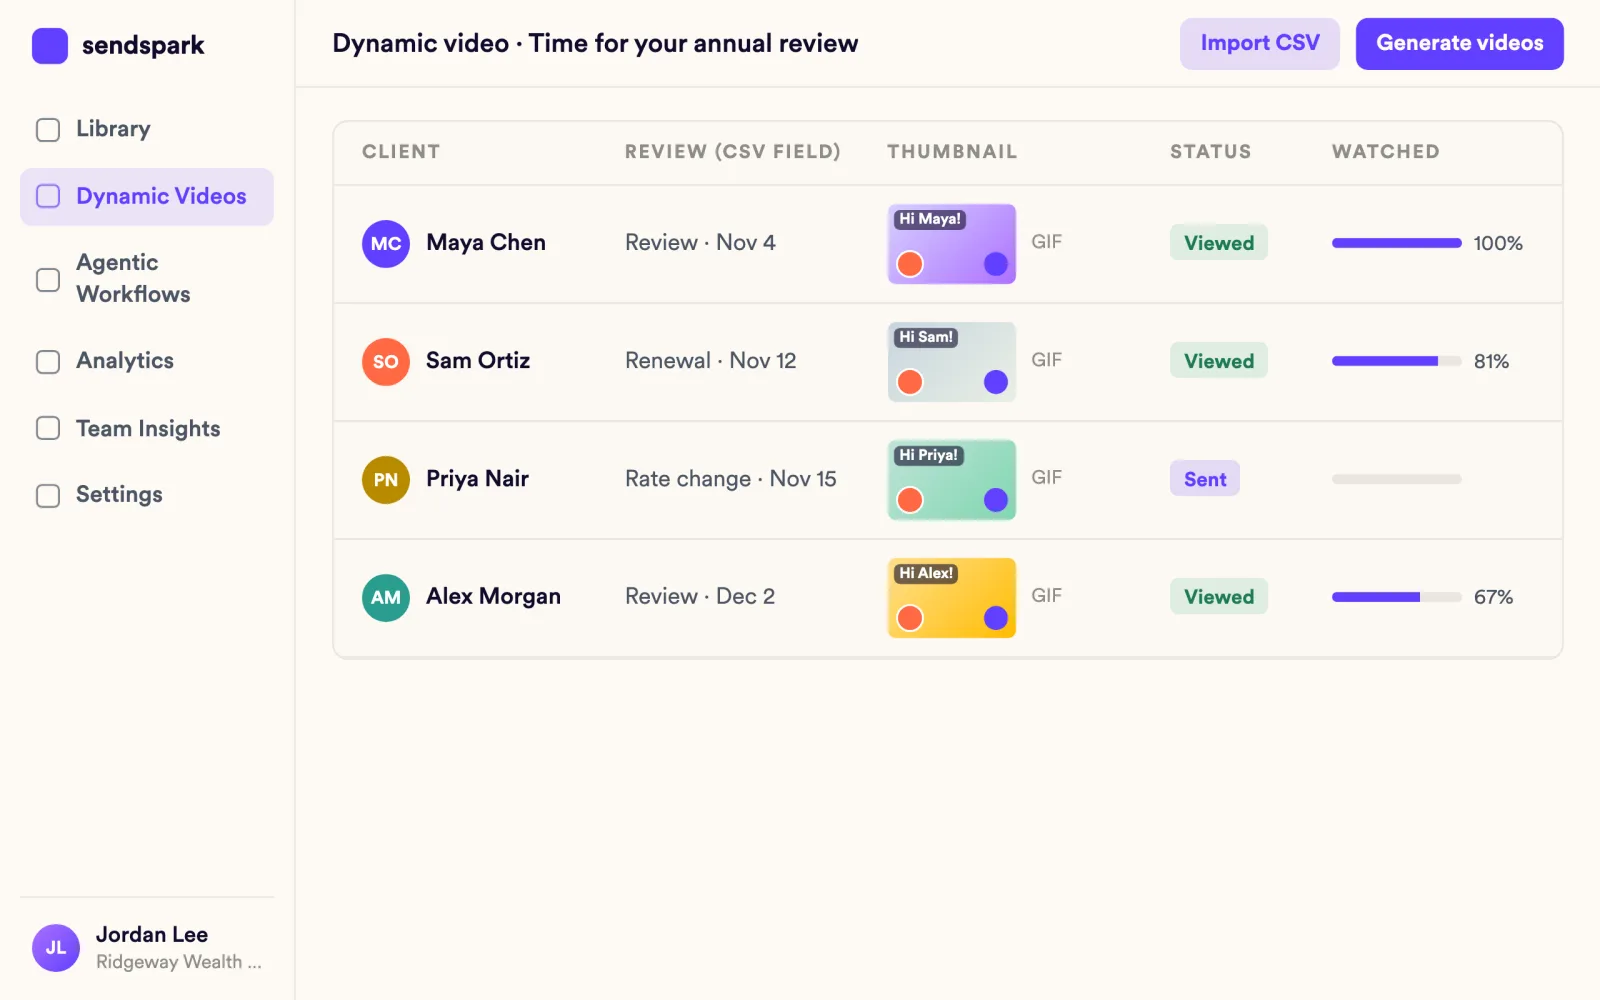
Task: Click the Generate videos button
Action: [x=1460, y=44]
